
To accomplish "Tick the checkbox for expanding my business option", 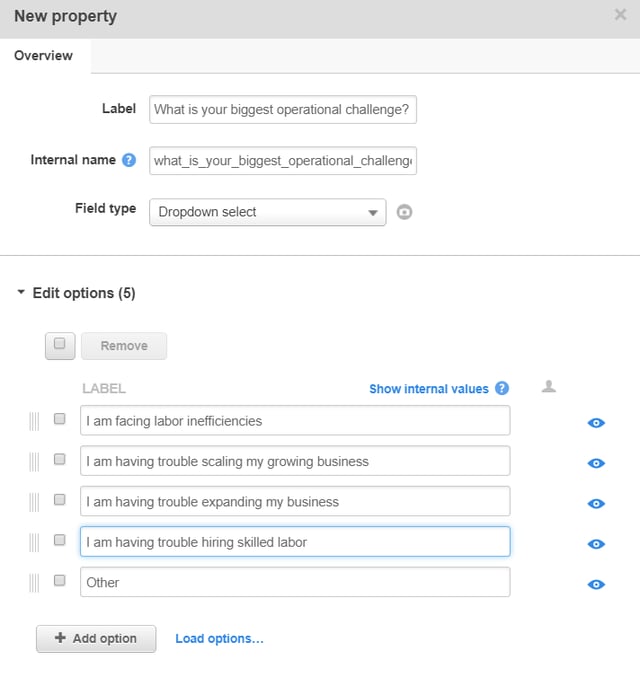I will pos(60,500).
